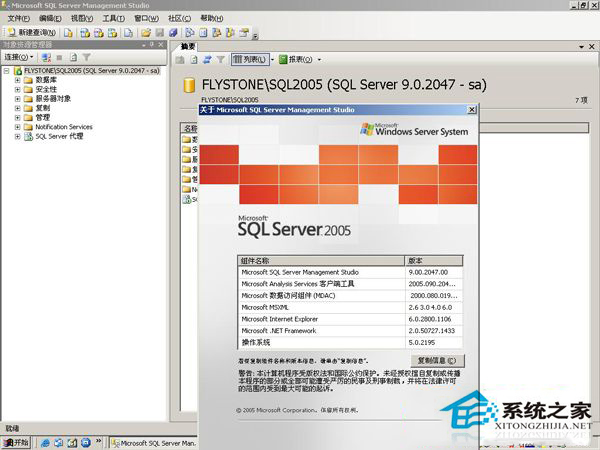Close the About SQL Server Management Studio dialog
Viewport: 600px width, 450px height.
[x=472, y=110]
